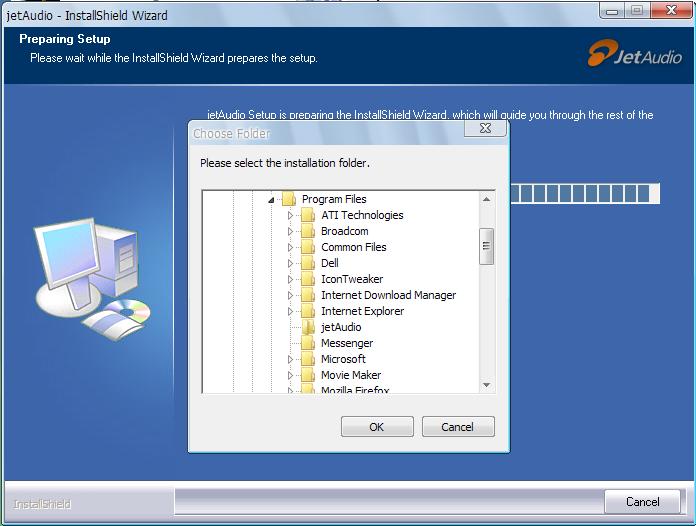Expand the Microsoft folder

pos(290,359)
